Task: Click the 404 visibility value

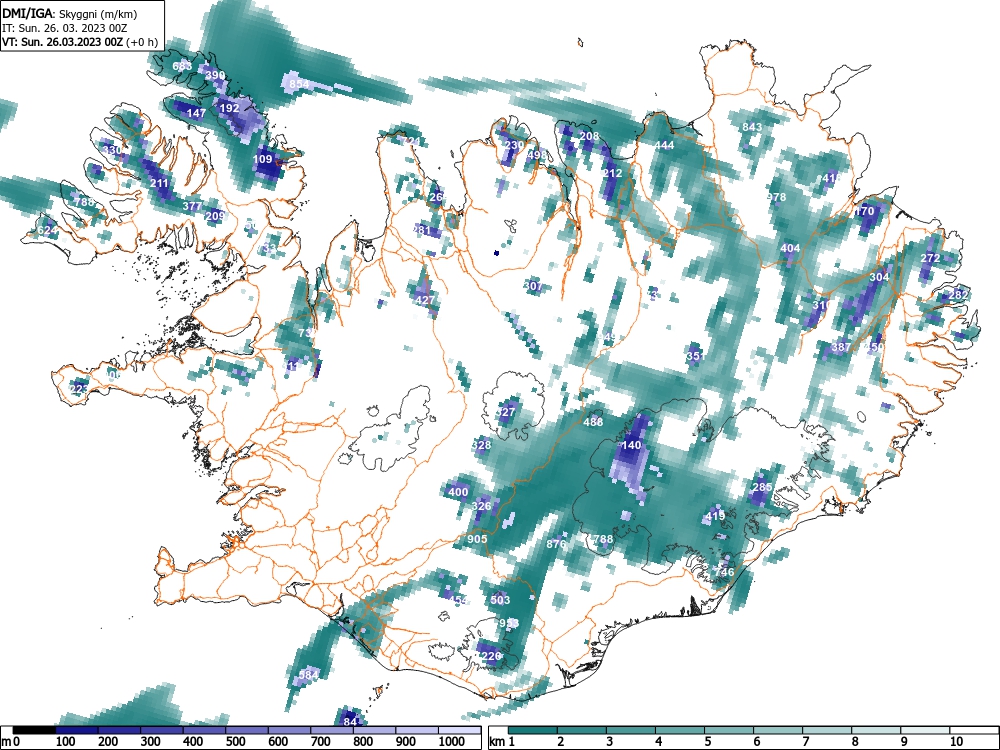Action: pyautogui.click(x=790, y=248)
